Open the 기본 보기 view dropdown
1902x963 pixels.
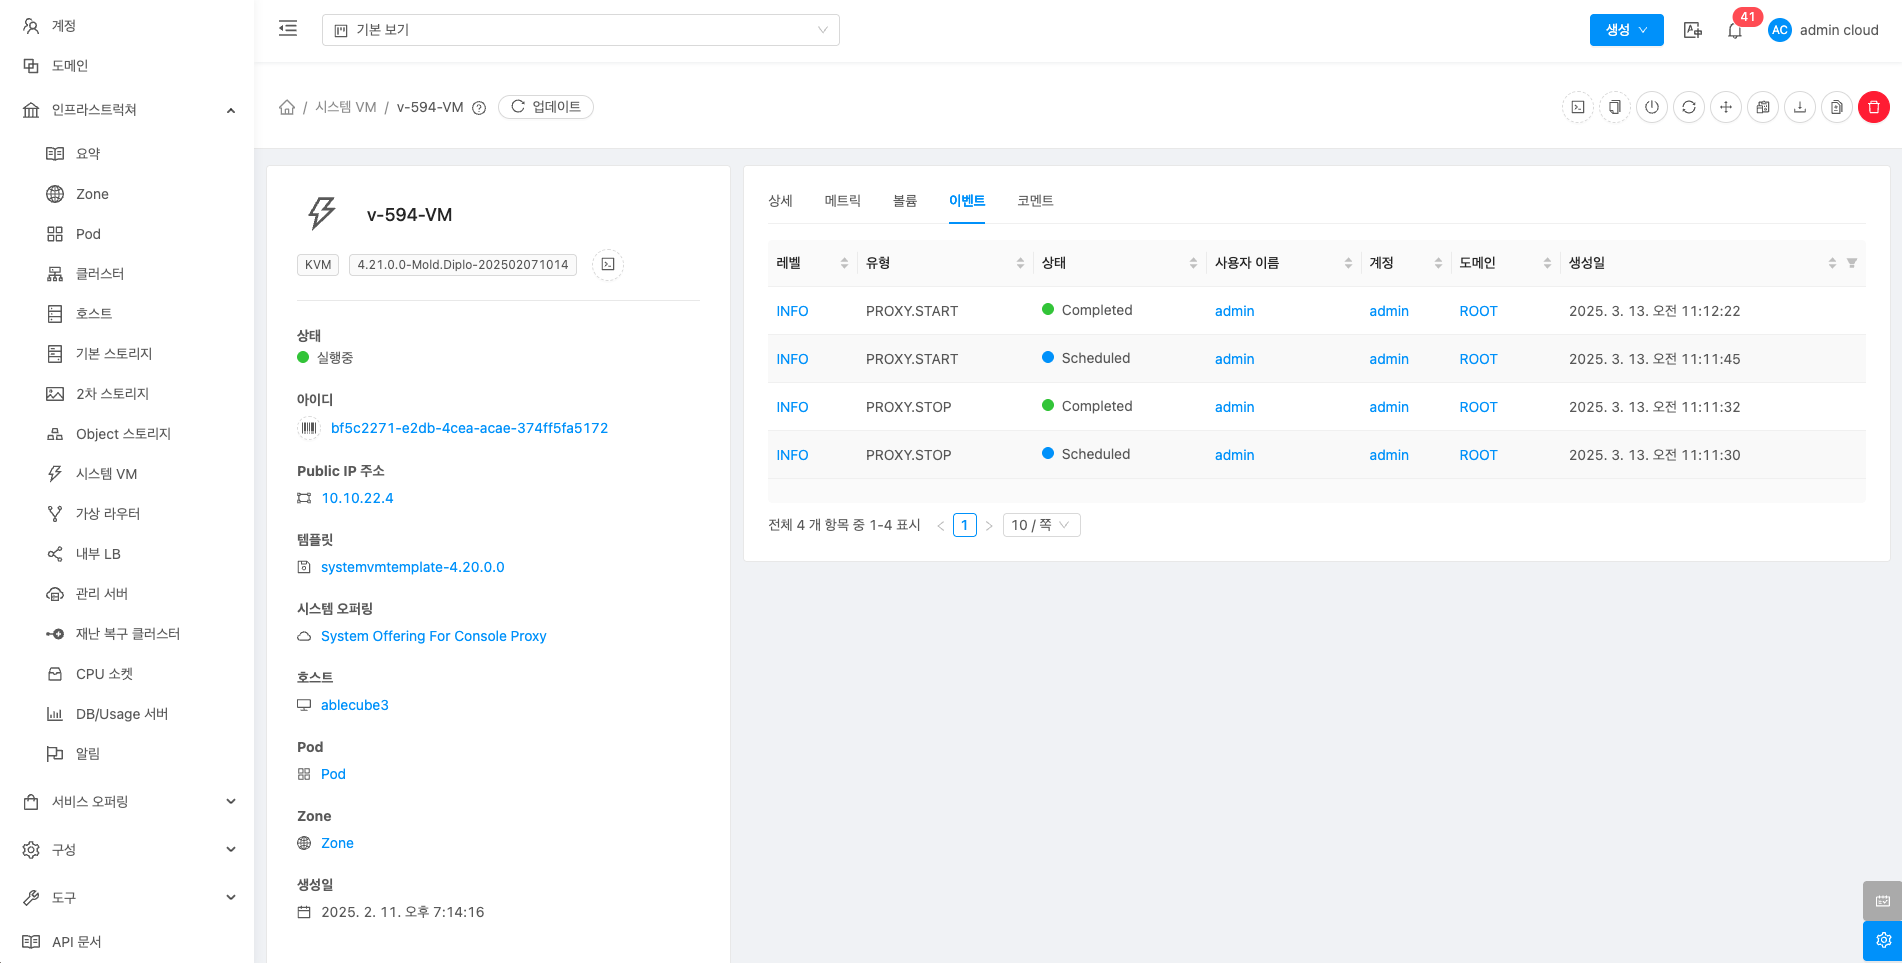580,30
